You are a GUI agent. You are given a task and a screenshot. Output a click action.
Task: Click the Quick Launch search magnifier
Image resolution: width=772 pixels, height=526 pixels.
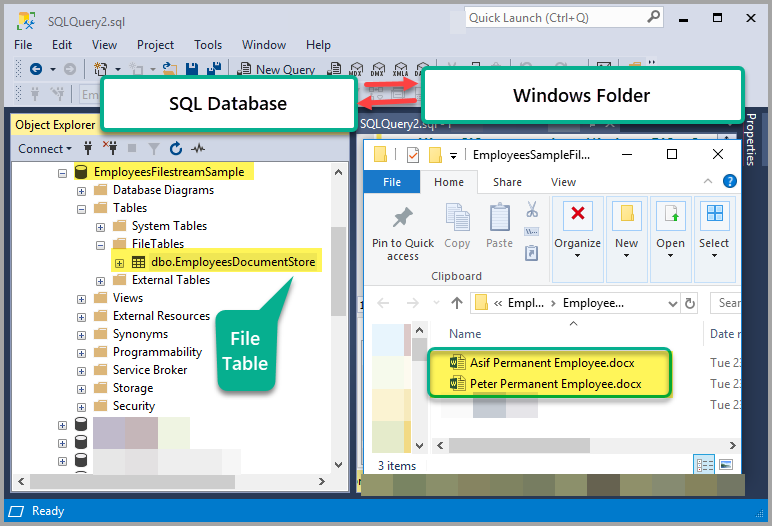point(653,17)
